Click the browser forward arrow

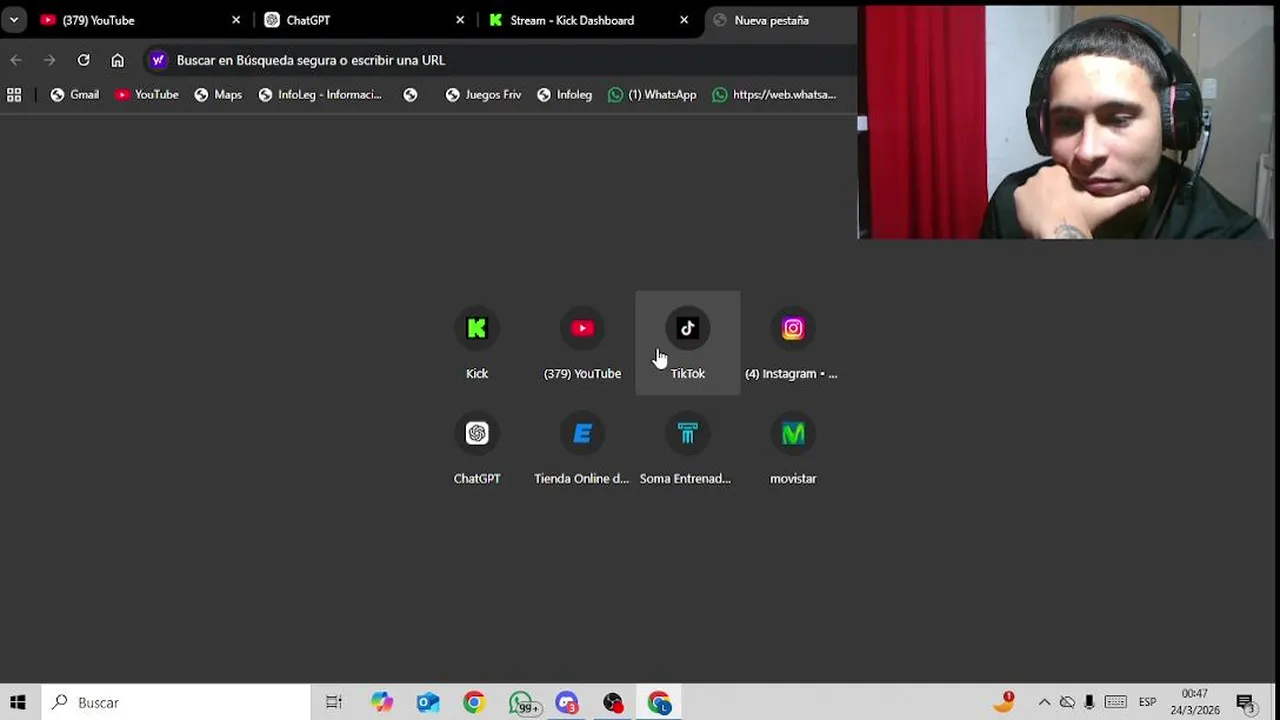click(50, 60)
